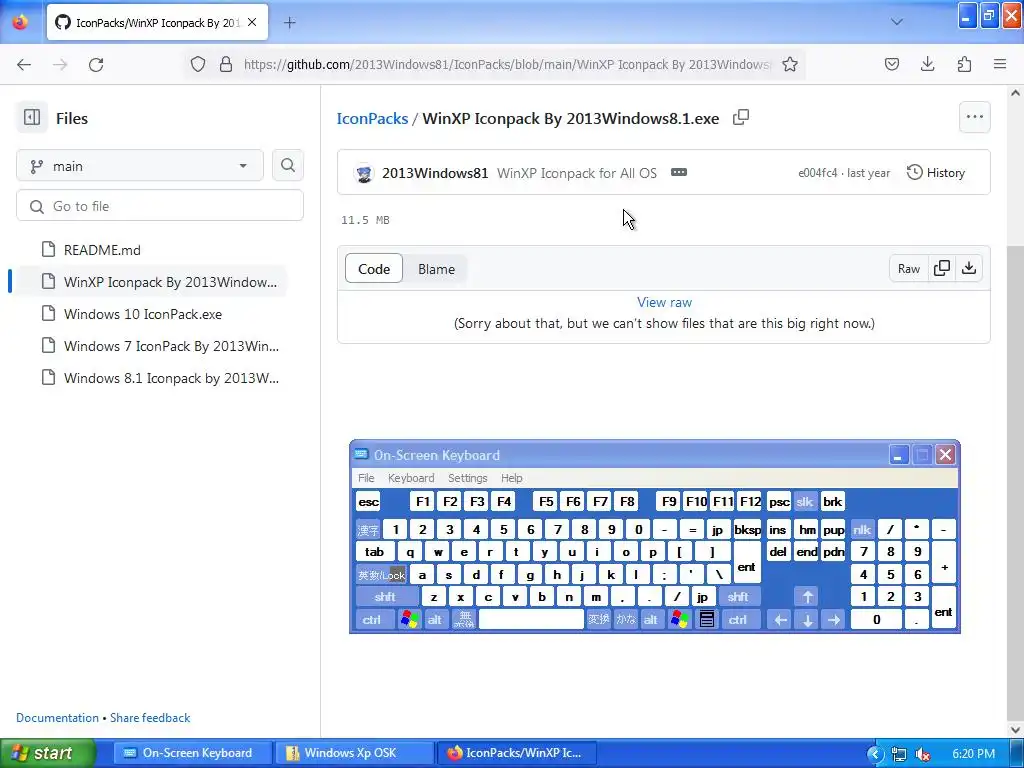Toggle the left shft key
The image size is (1024, 768).
coord(387,596)
